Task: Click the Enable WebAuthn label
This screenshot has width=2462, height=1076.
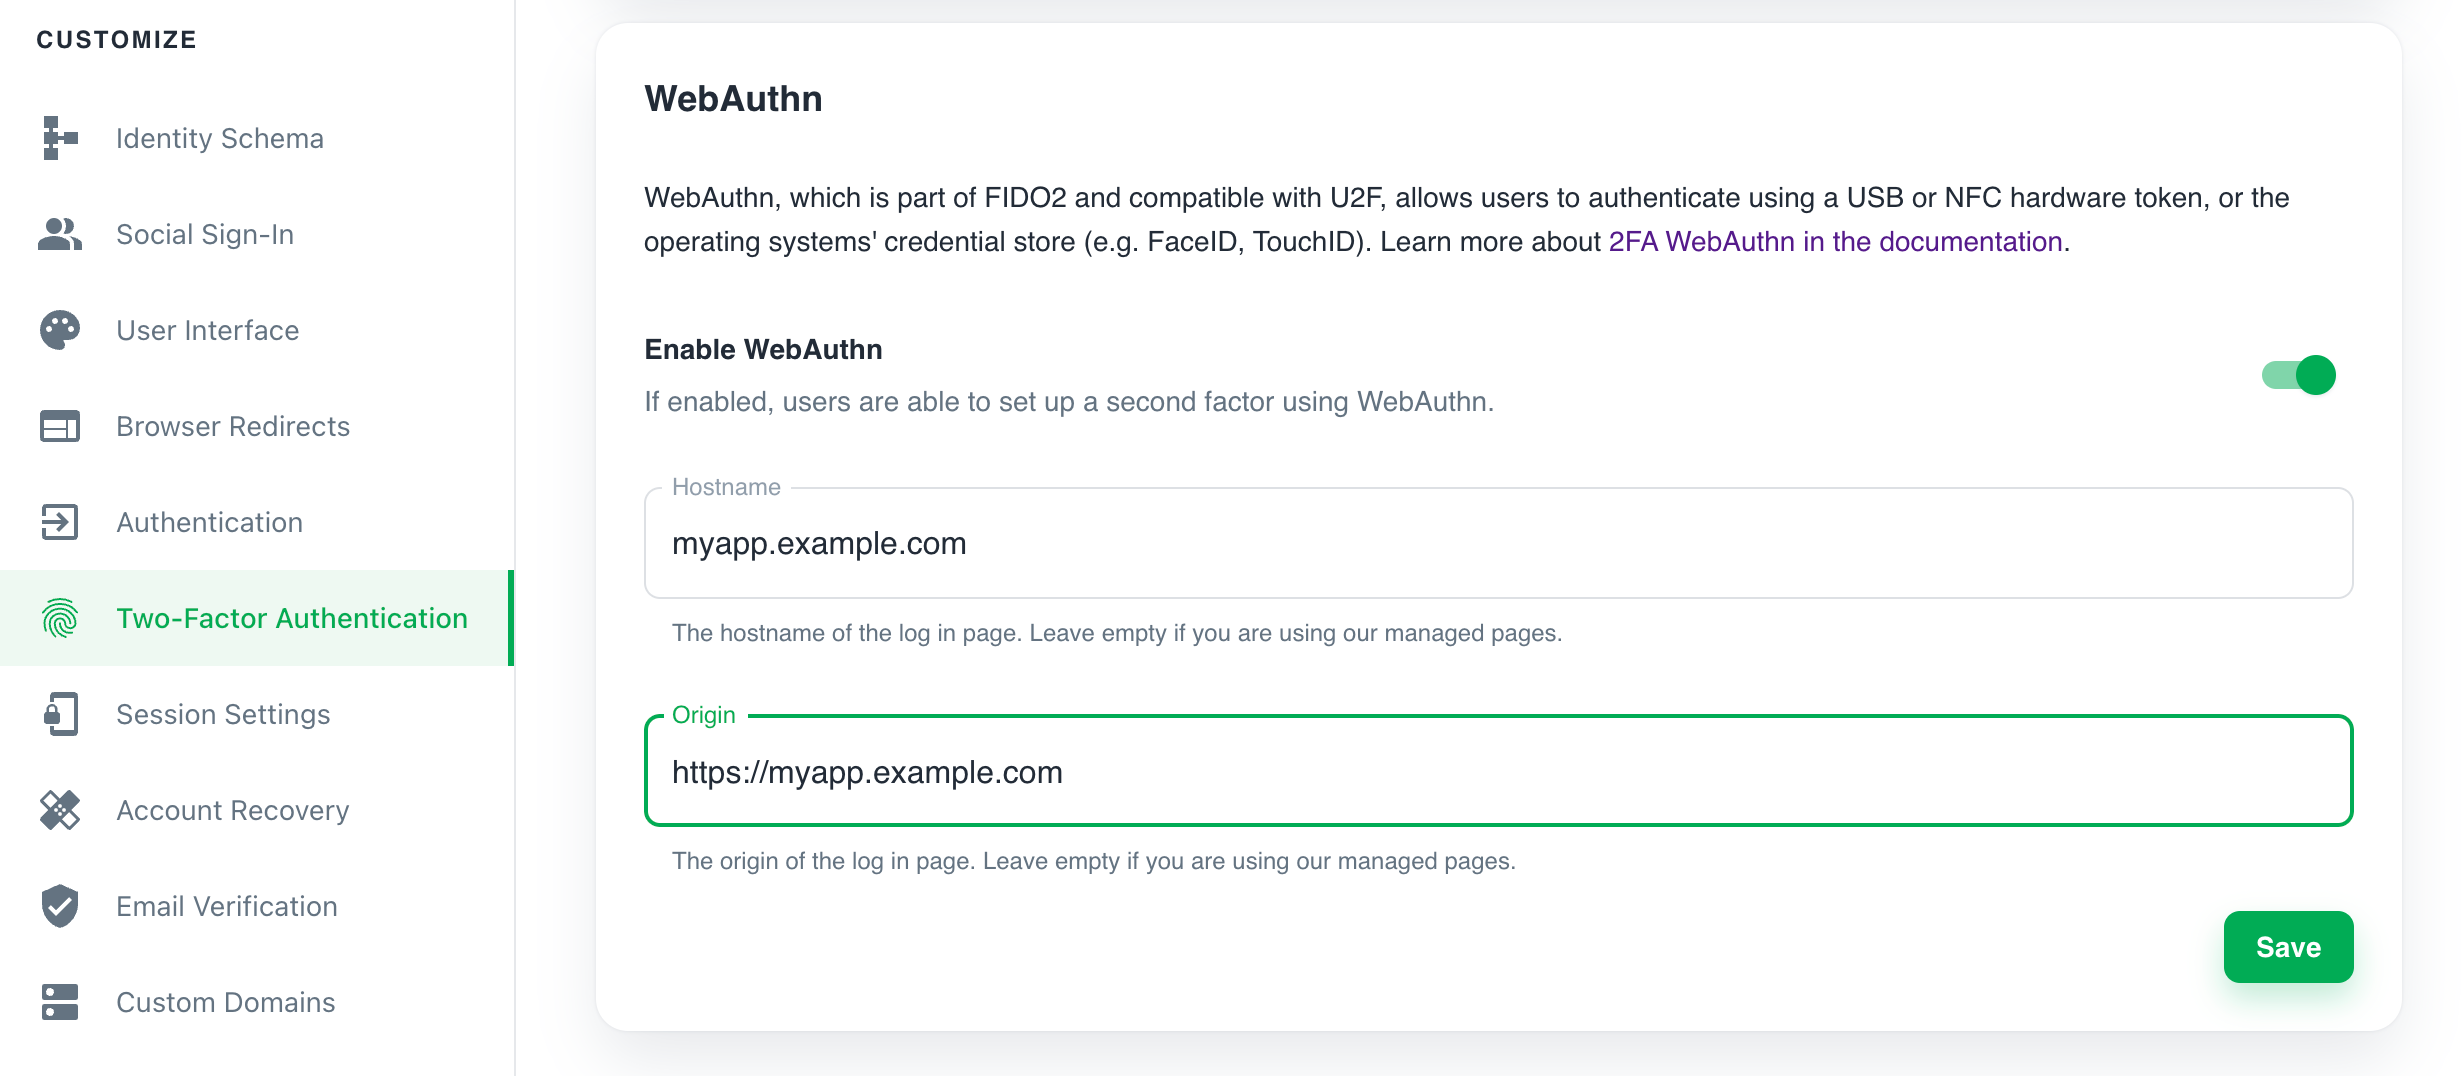Action: pyautogui.click(x=763, y=349)
